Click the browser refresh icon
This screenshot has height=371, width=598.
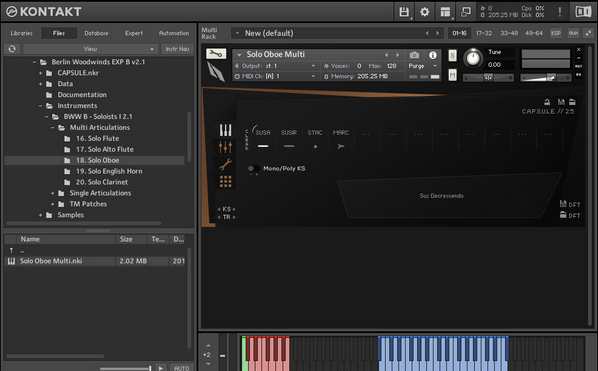pyautogui.click(x=12, y=49)
